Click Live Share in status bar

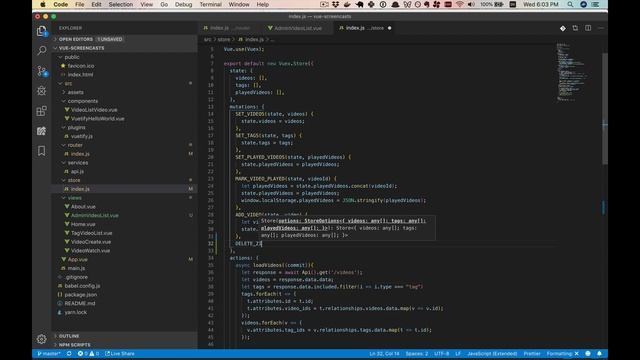pos(120,353)
